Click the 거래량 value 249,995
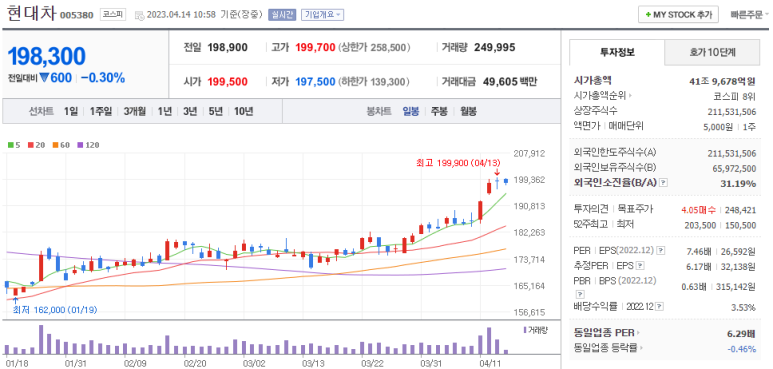Viewport: 773px width, 369px height. [494, 47]
